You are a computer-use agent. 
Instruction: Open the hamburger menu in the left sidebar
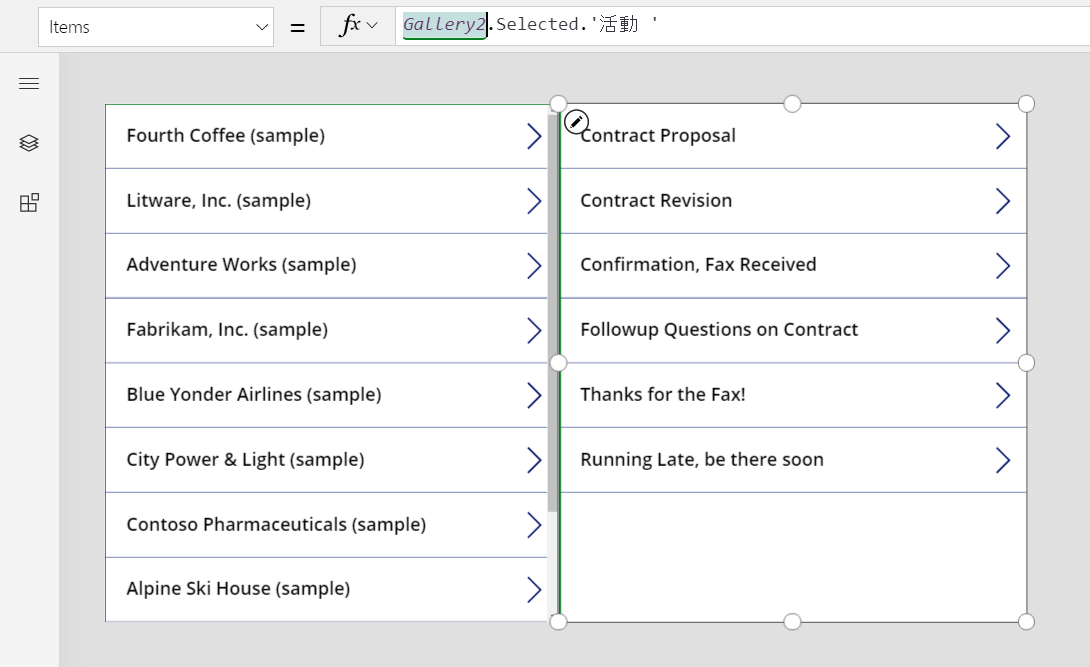pos(29,84)
